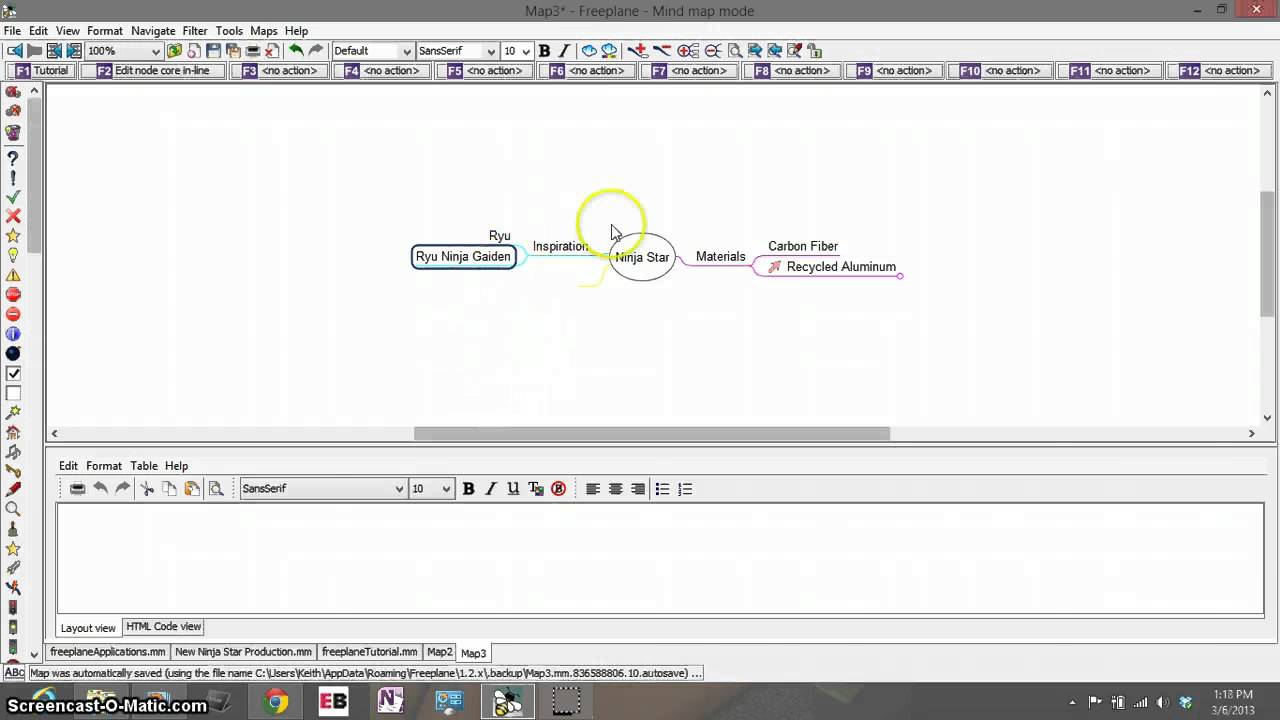Align note text right
This screenshot has height=720, width=1280.
[x=638, y=489]
